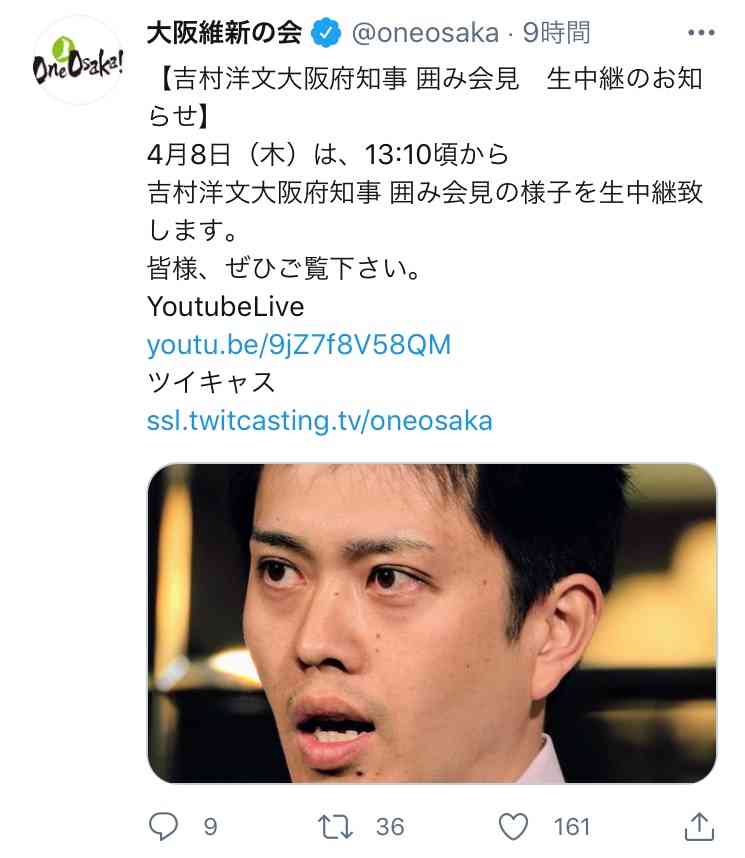The image size is (745, 858).
Task: Click the reply count 9
Action: (x=210, y=827)
